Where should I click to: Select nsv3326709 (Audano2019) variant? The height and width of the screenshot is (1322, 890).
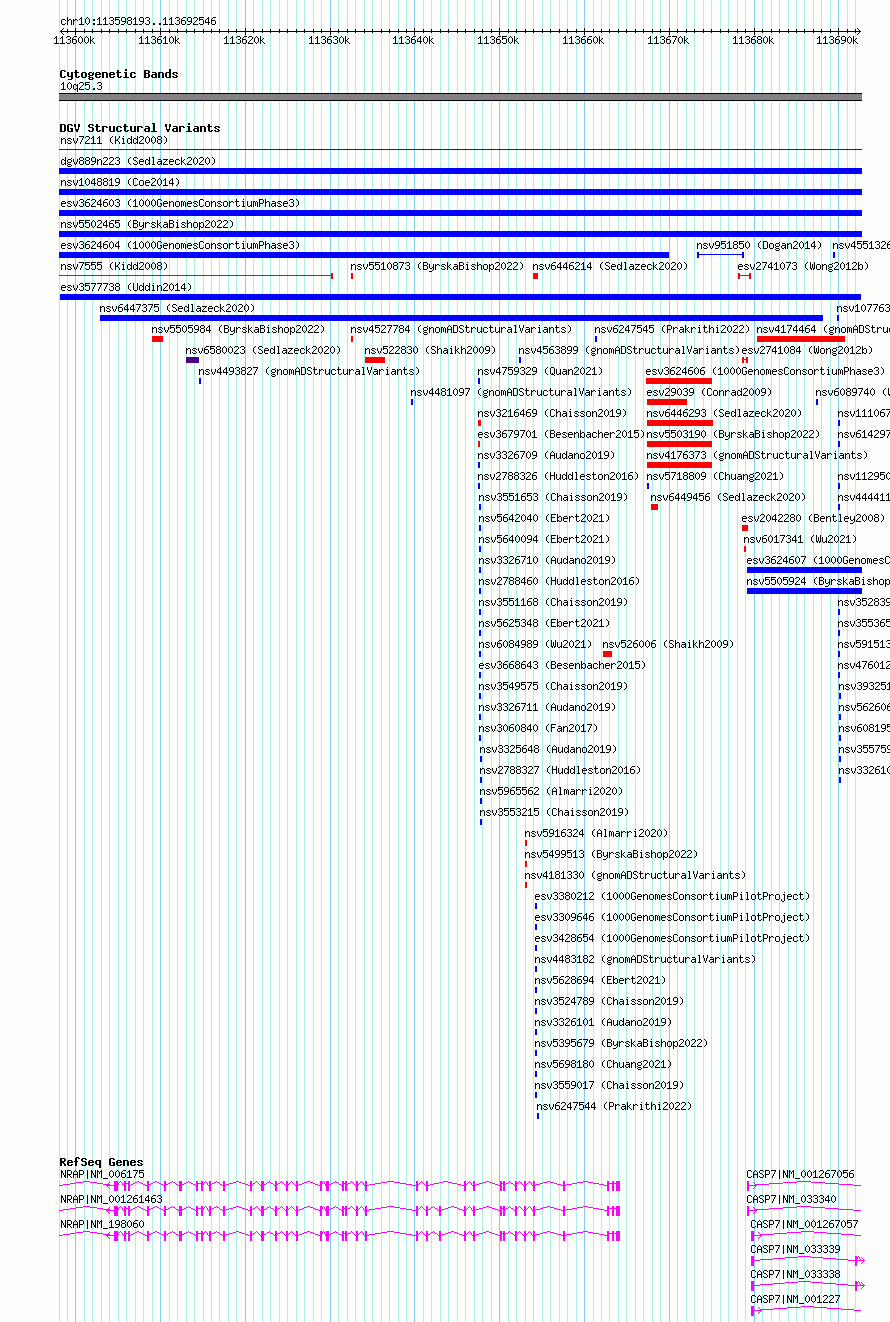point(546,455)
